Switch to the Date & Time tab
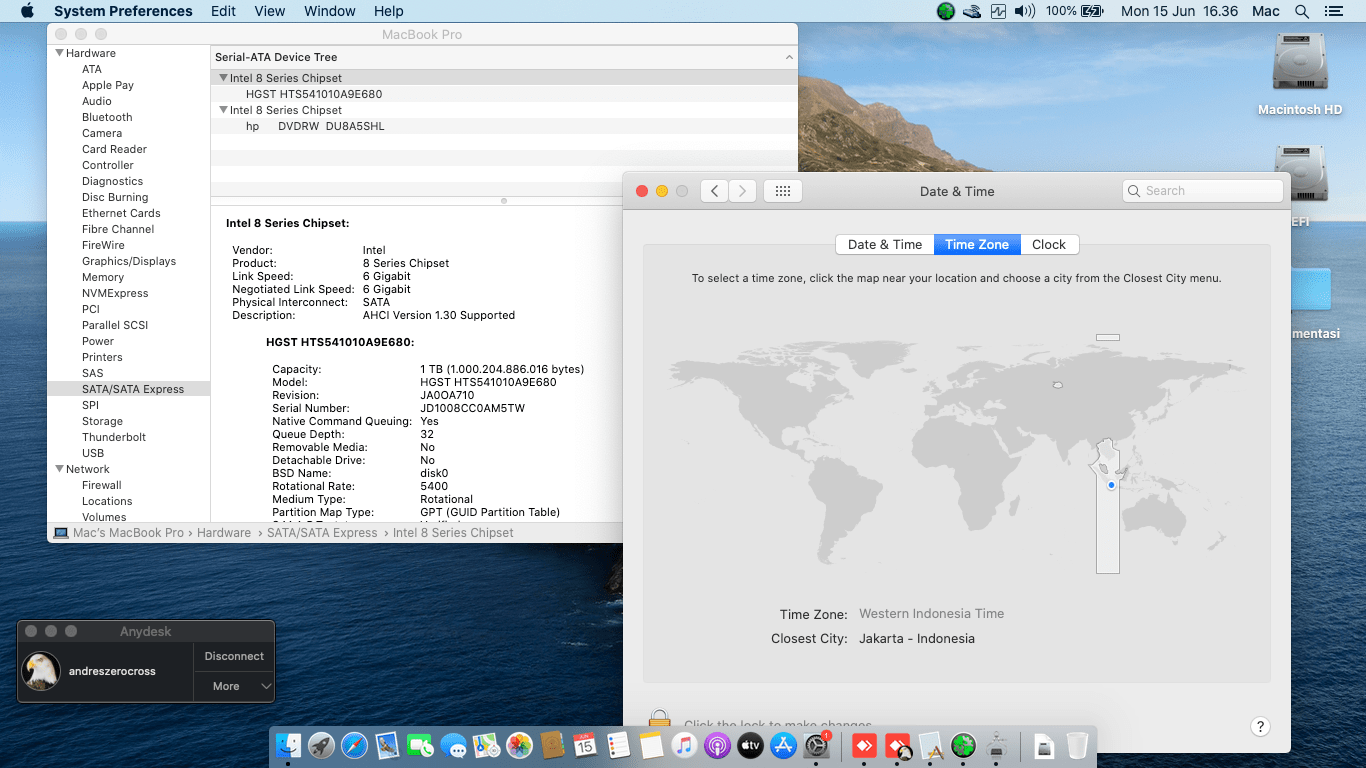 click(x=885, y=245)
